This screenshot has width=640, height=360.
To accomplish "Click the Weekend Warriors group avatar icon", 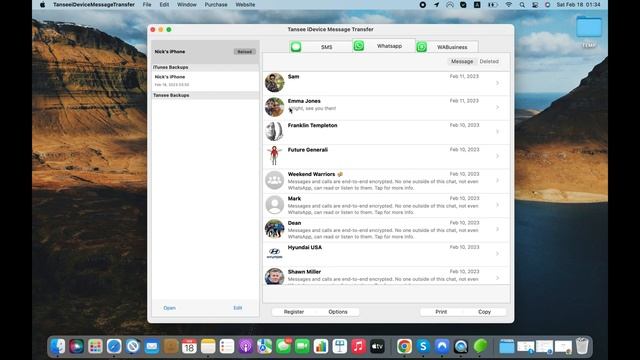I will (x=274, y=180).
